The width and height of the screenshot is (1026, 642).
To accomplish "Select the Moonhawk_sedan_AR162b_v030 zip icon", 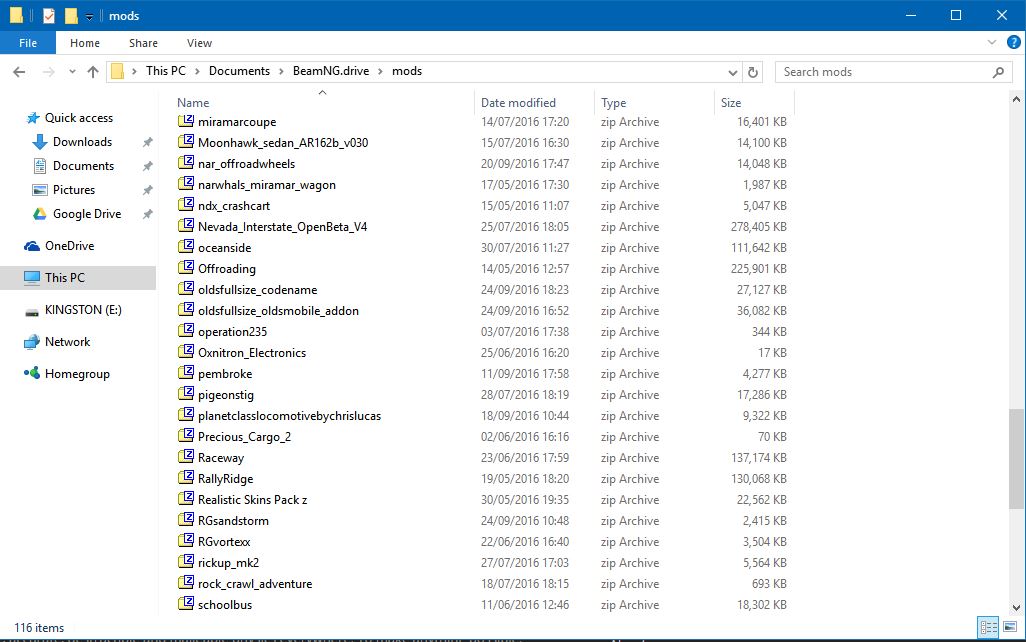I will pos(186,141).
